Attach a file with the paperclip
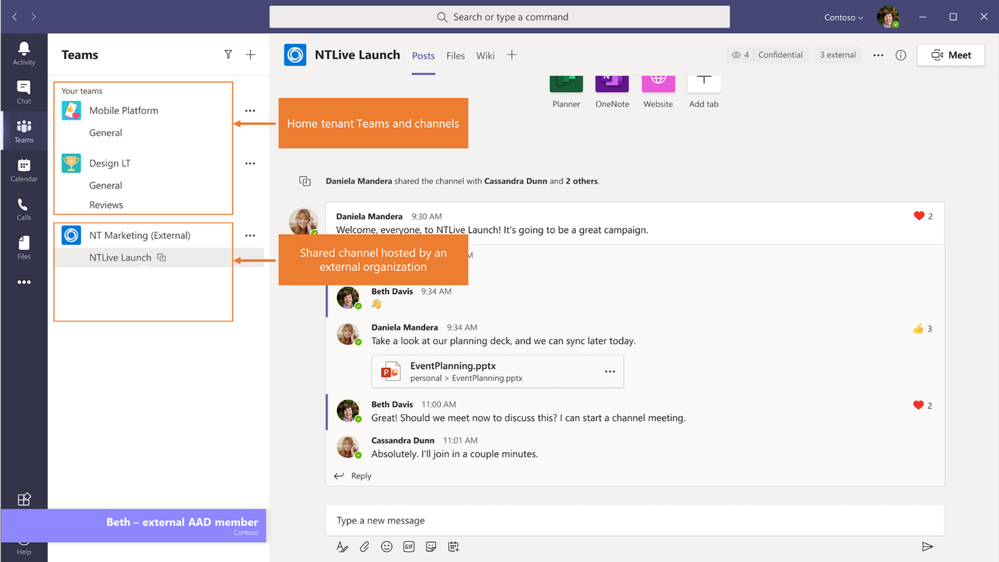Image resolution: width=999 pixels, height=562 pixels. (364, 547)
